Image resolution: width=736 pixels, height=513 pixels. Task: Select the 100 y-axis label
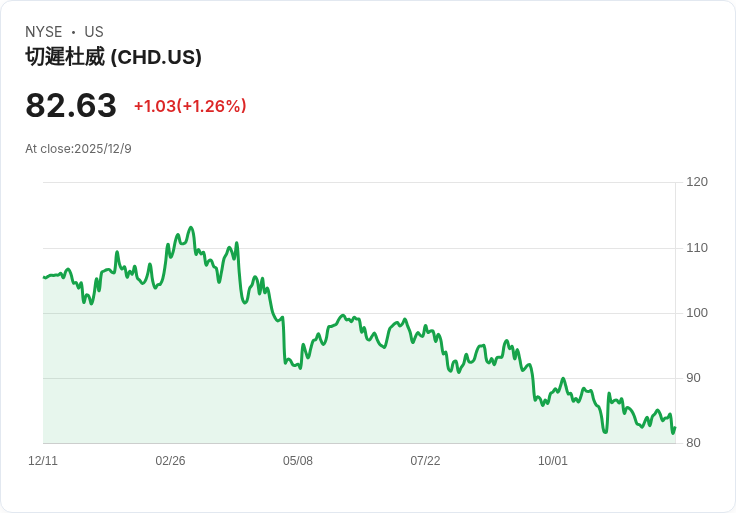[697, 313]
